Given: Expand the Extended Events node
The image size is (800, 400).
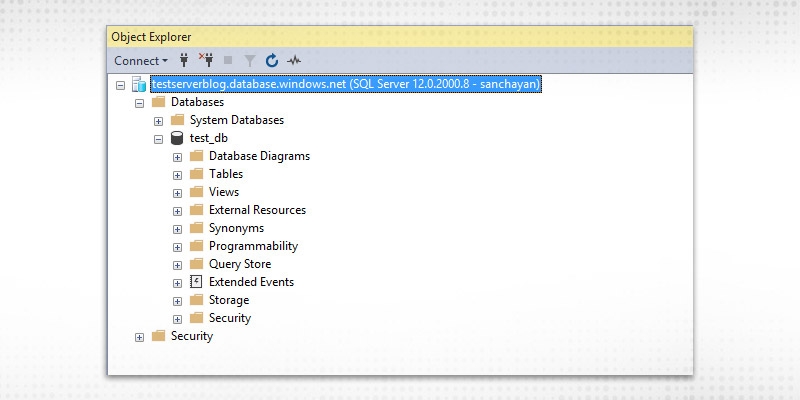Looking at the screenshot, I should [x=177, y=283].
